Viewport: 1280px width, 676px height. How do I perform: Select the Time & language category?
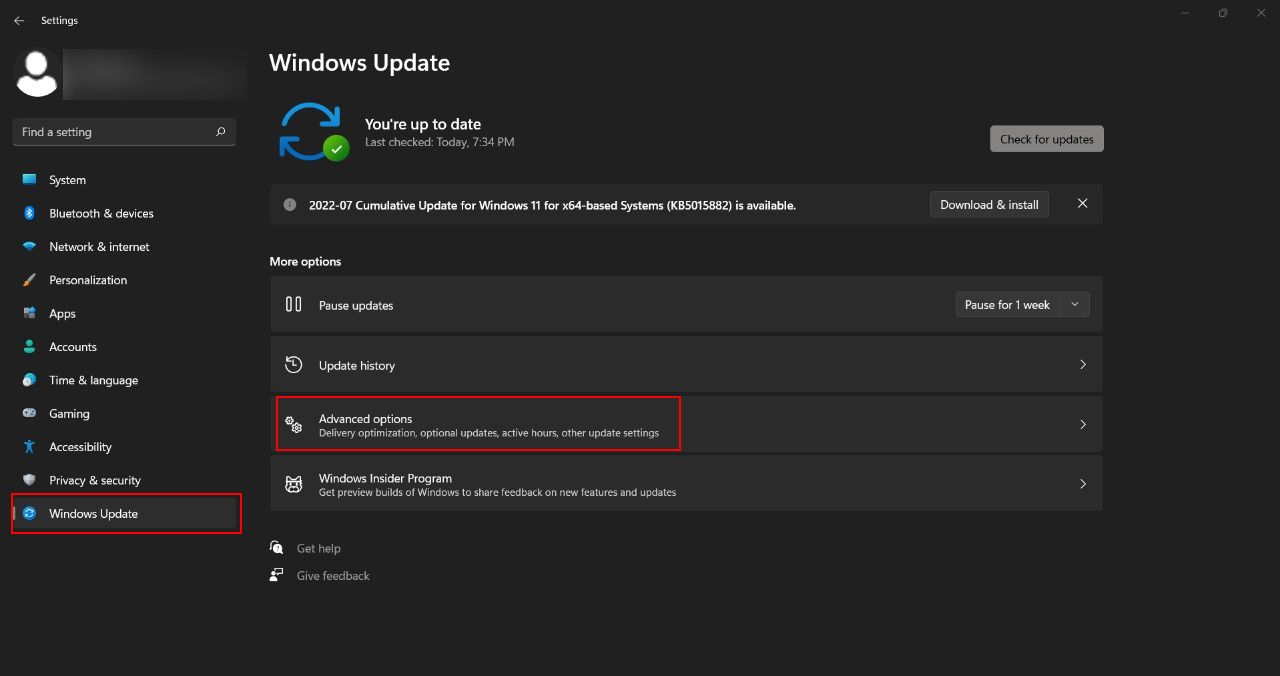[x=93, y=380]
